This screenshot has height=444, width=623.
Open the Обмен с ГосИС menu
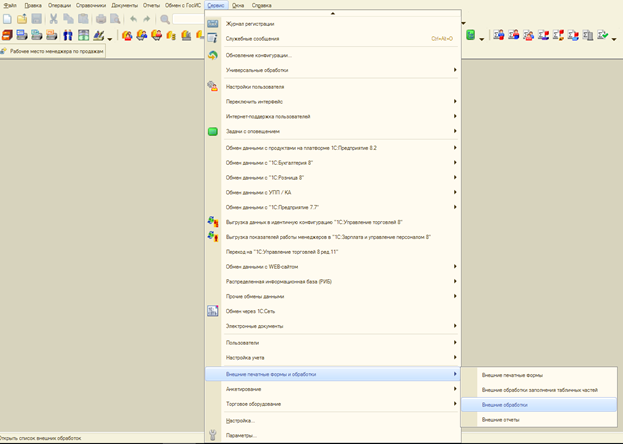click(183, 5)
